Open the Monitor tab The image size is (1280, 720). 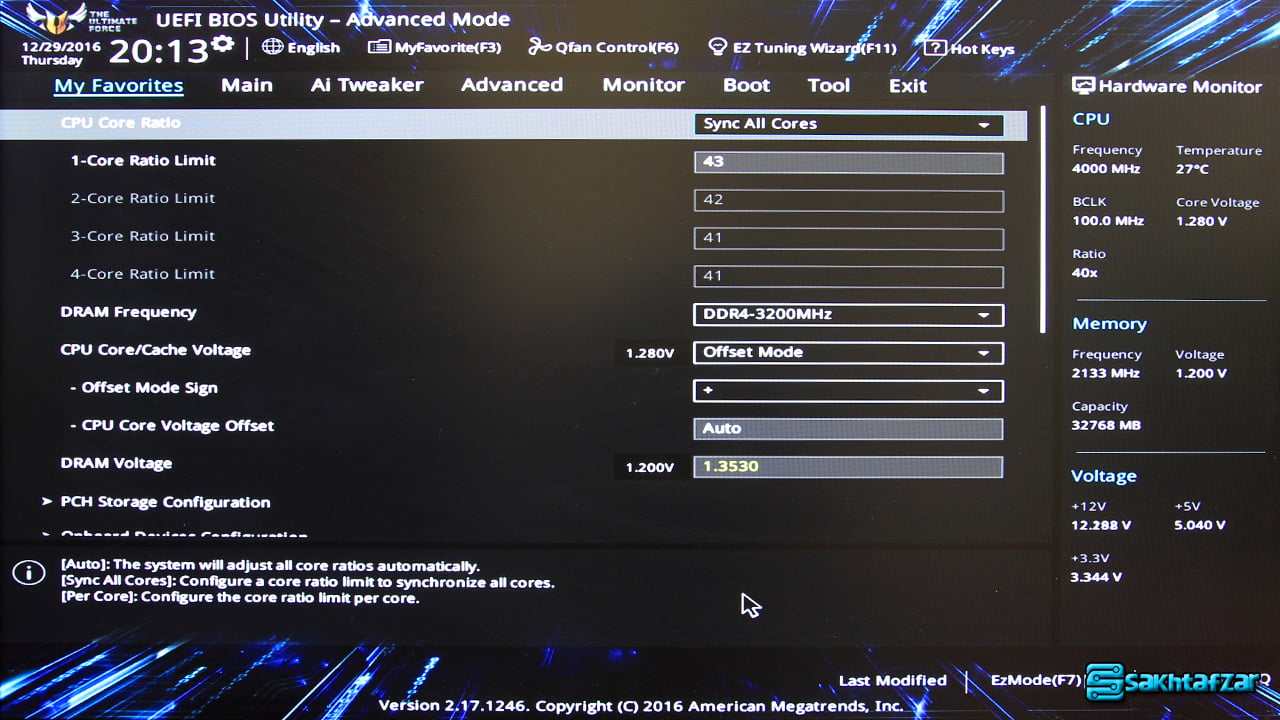coord(643,85)
